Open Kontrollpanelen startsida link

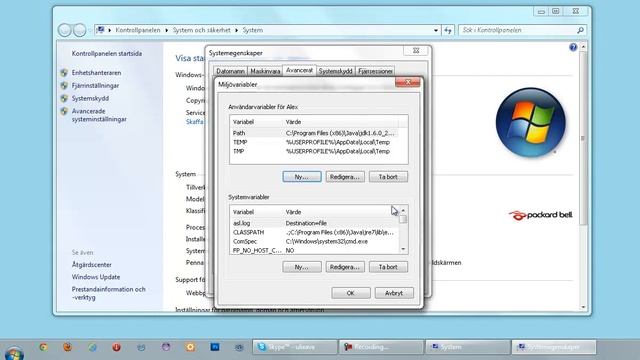[x=107, y=53]
